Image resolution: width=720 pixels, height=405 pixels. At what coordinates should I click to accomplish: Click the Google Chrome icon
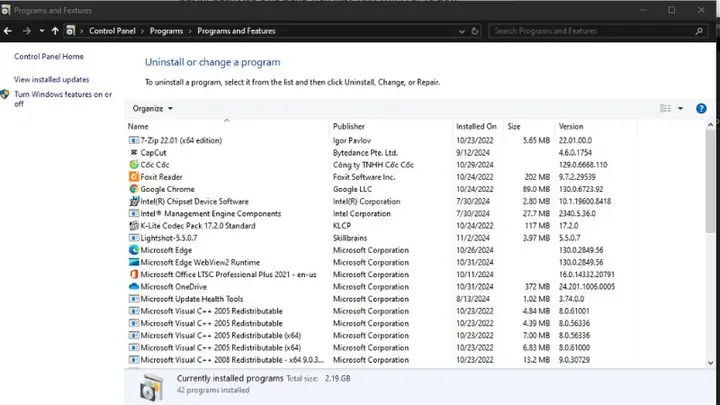tap(134, 189)
